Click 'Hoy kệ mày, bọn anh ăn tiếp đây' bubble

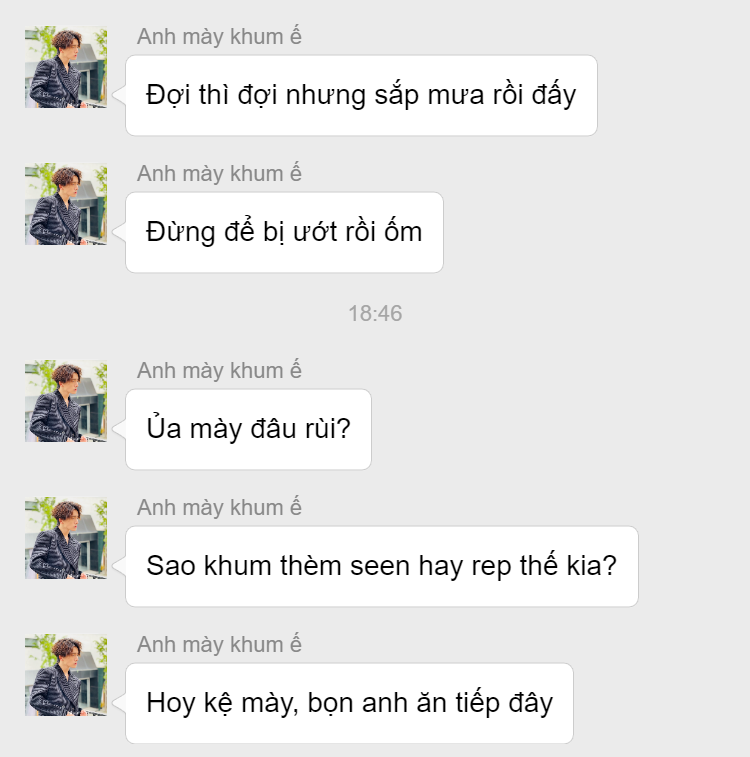click(349, 704)
